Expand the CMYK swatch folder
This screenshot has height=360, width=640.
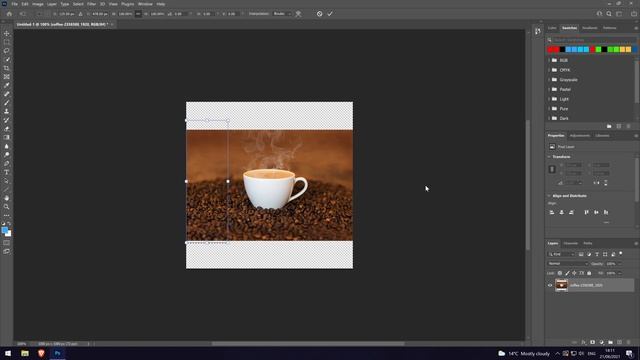549,70
